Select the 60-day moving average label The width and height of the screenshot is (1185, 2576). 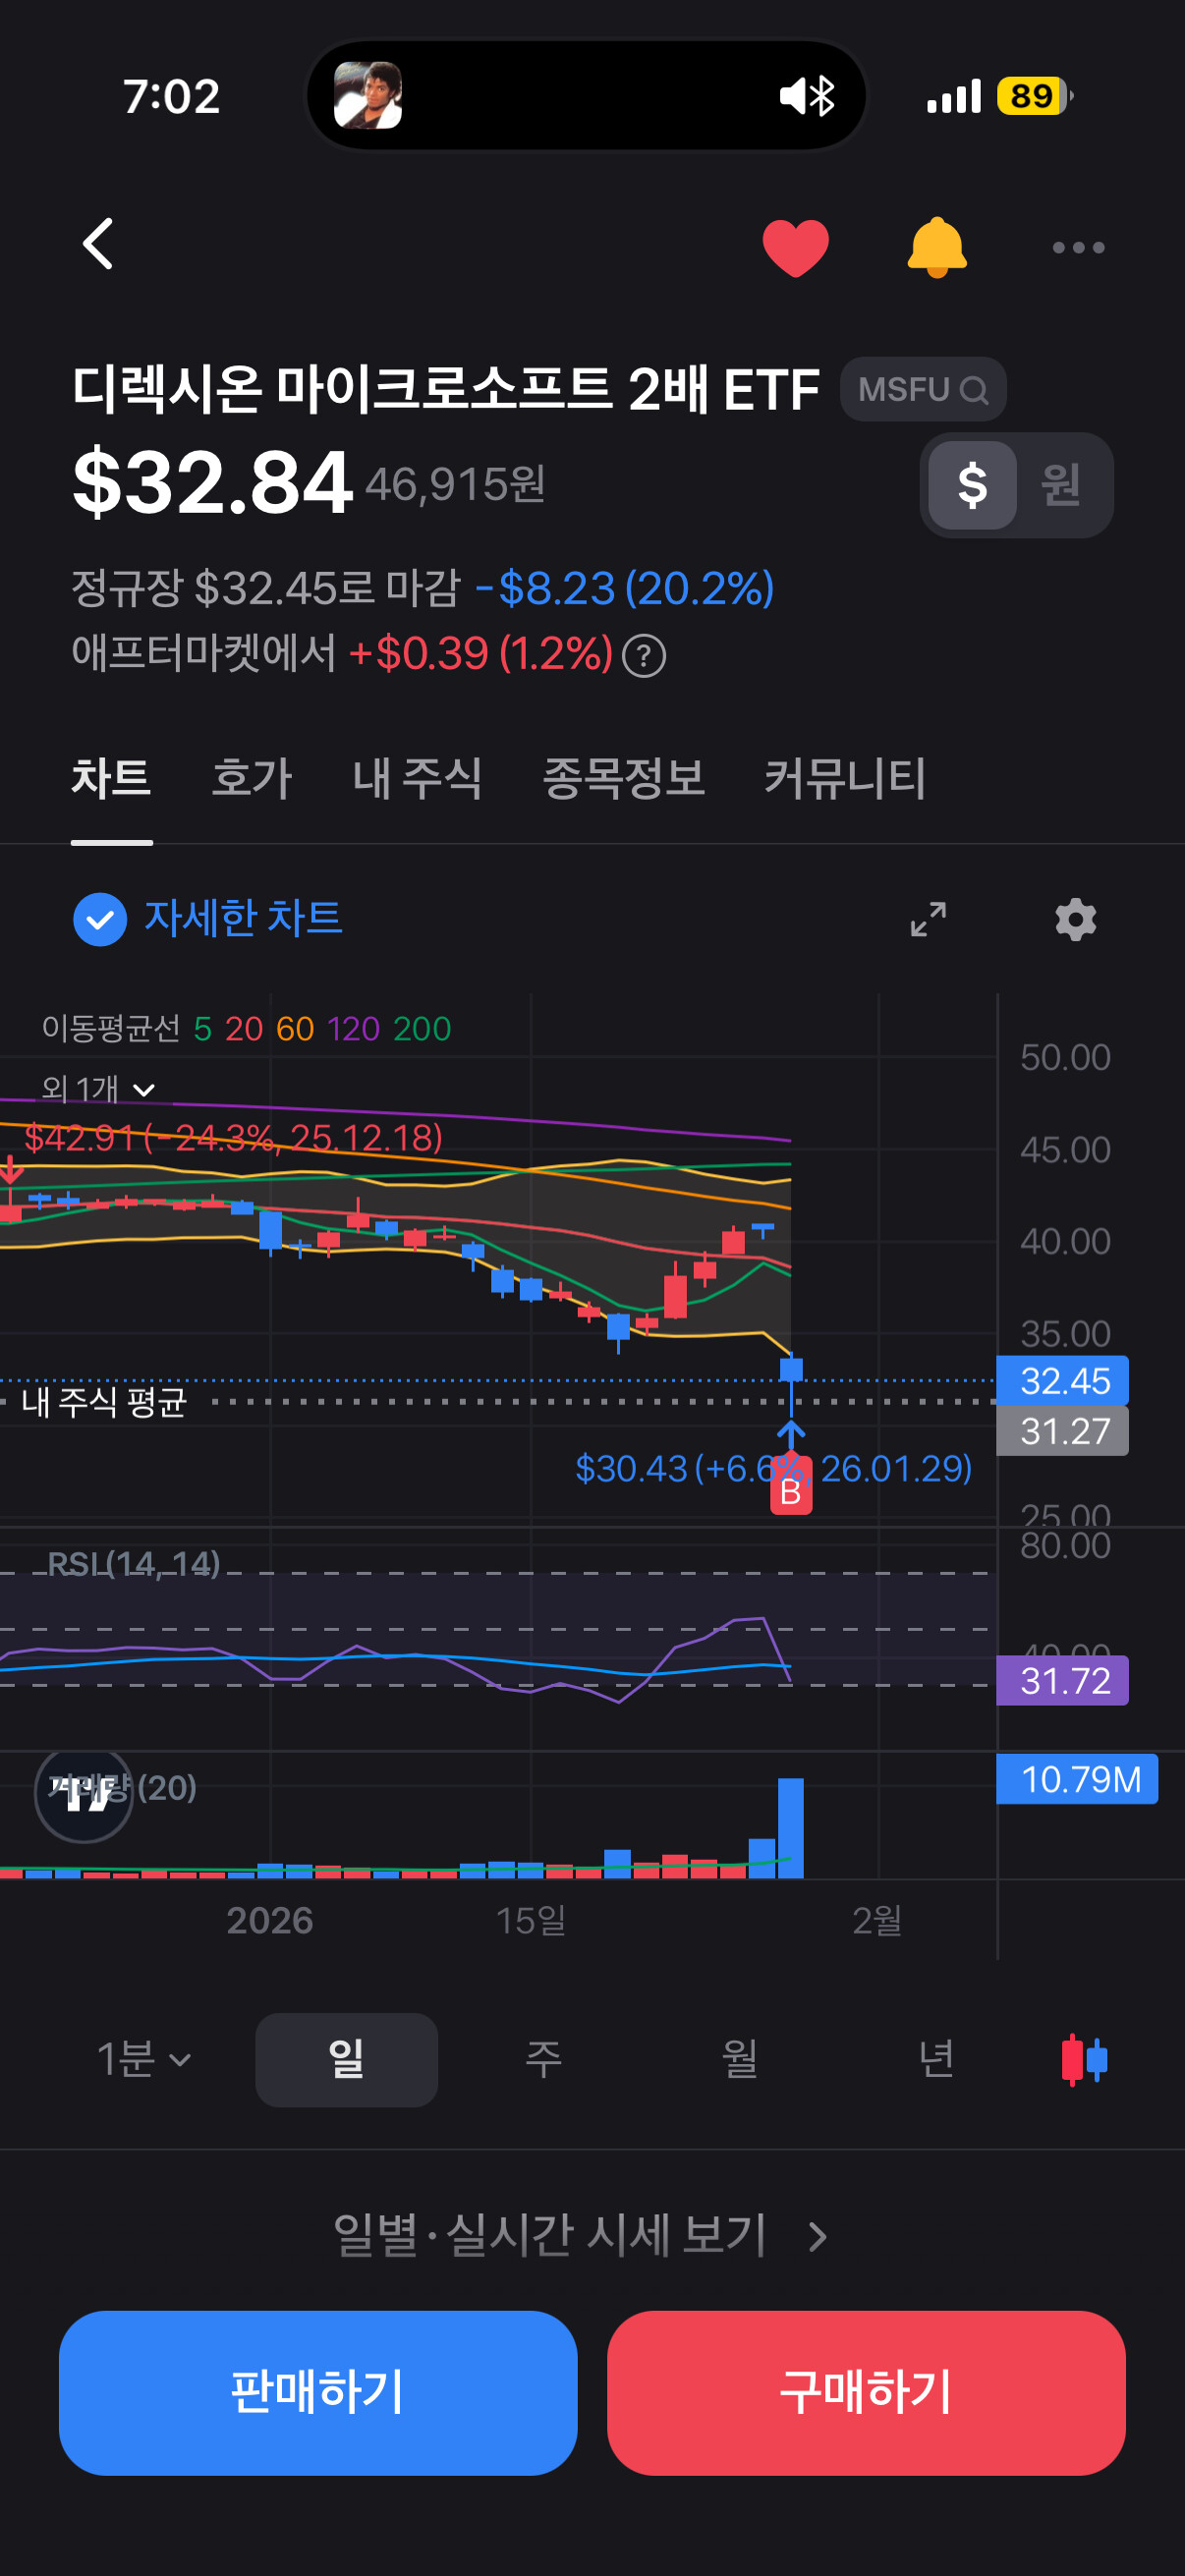pos(295,1029)
